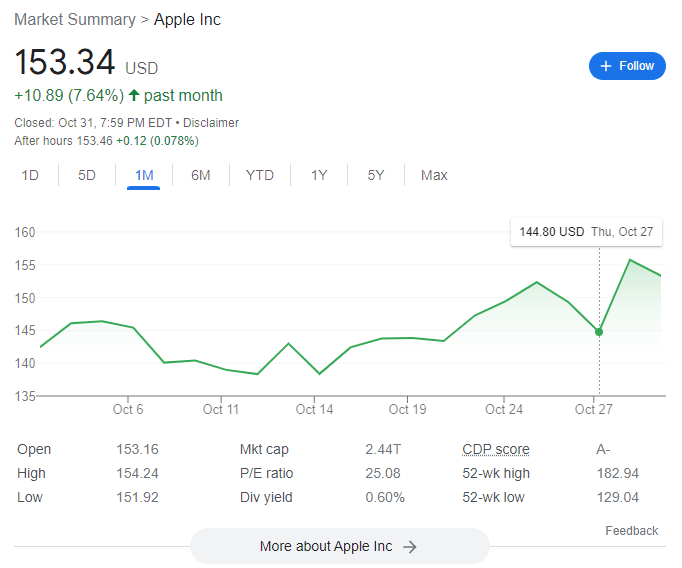Viewport: 682px width, 568px height.
Task: Click the Mkt cap value 2.44T
Action: pyautogui.click(x=383, y=449)
